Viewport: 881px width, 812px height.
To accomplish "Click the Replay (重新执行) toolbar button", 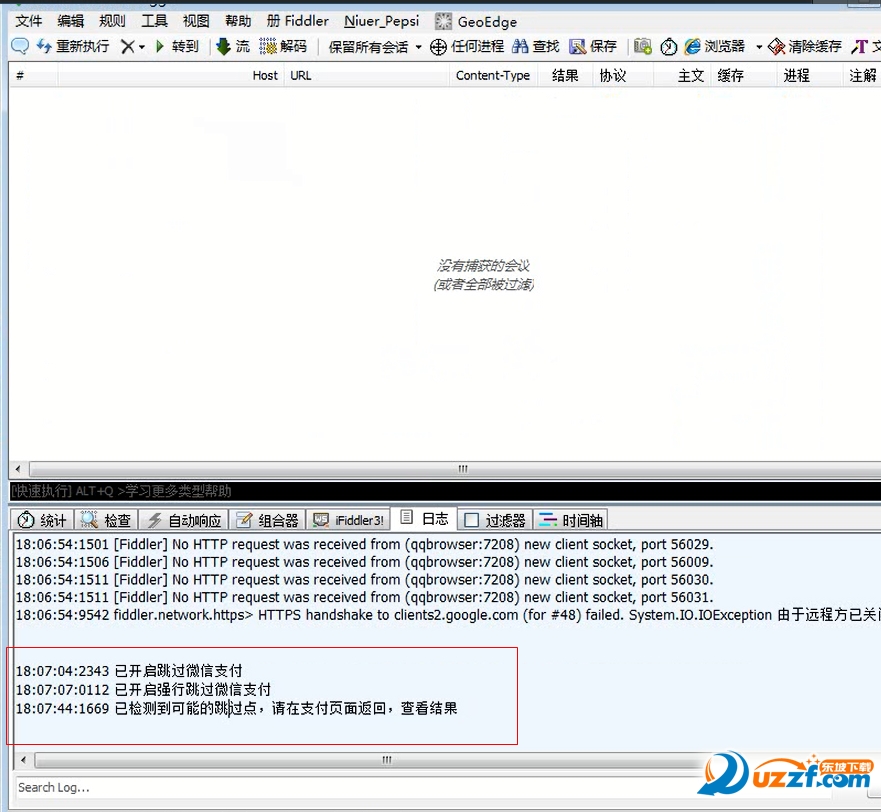I will (72, 46).
